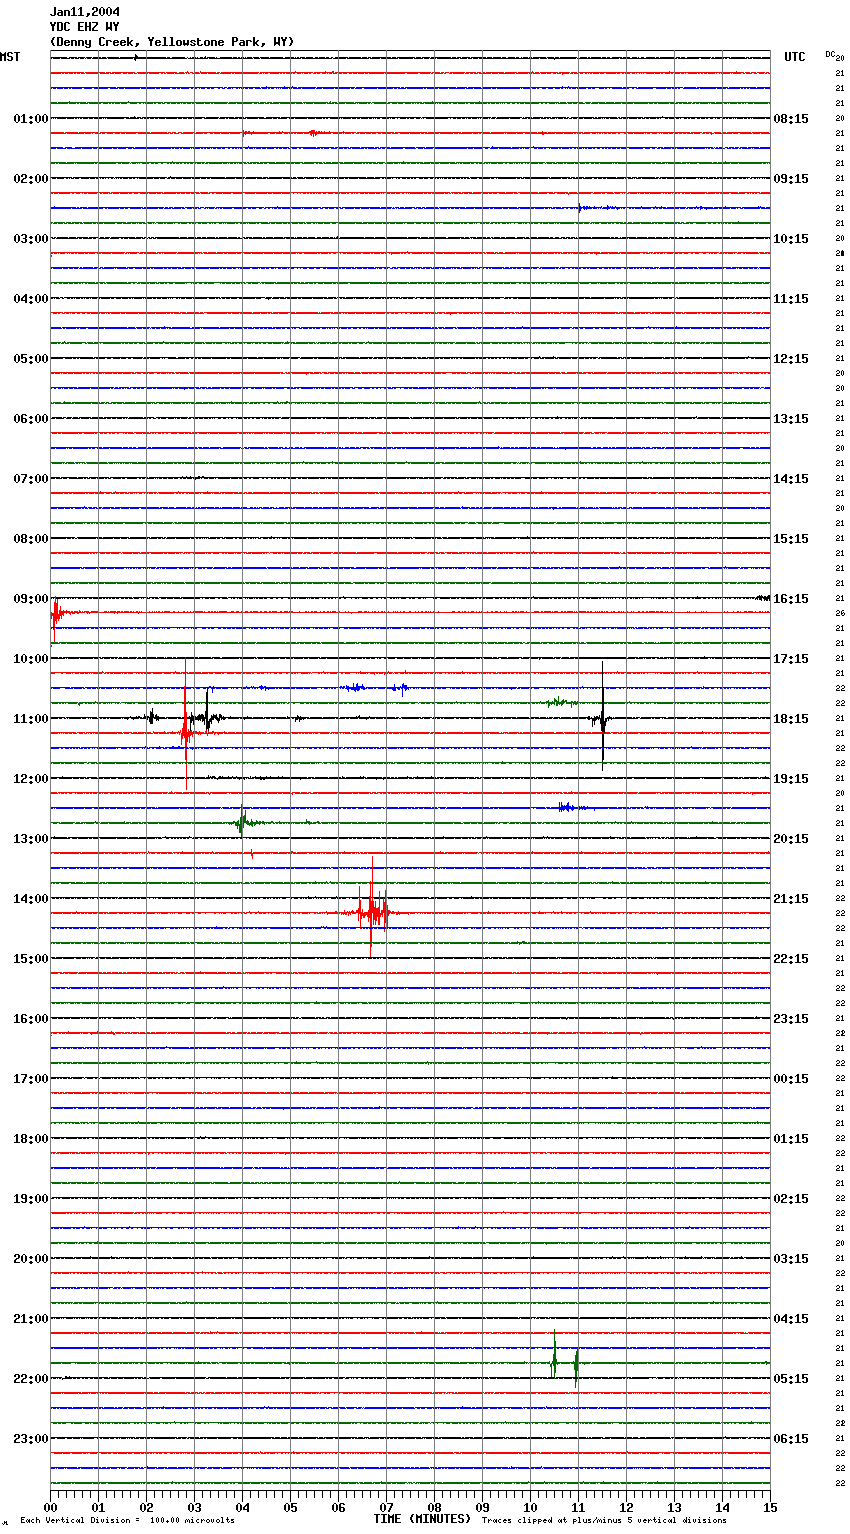Click the green event above the 13:00 trace near minute 4
Screen dimensions: 850x1534
click(x=242, y=822)
